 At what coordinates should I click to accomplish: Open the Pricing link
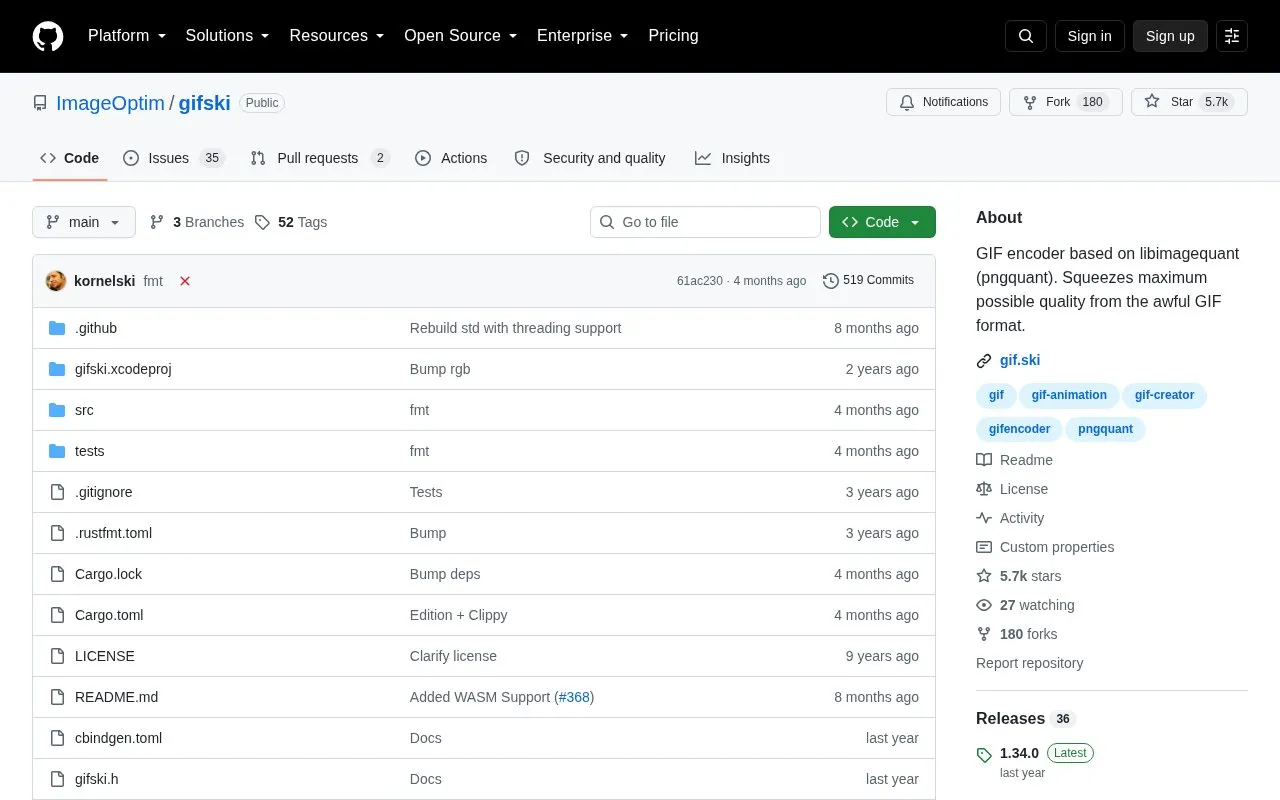pyautogui.click(x=673, y=36)
